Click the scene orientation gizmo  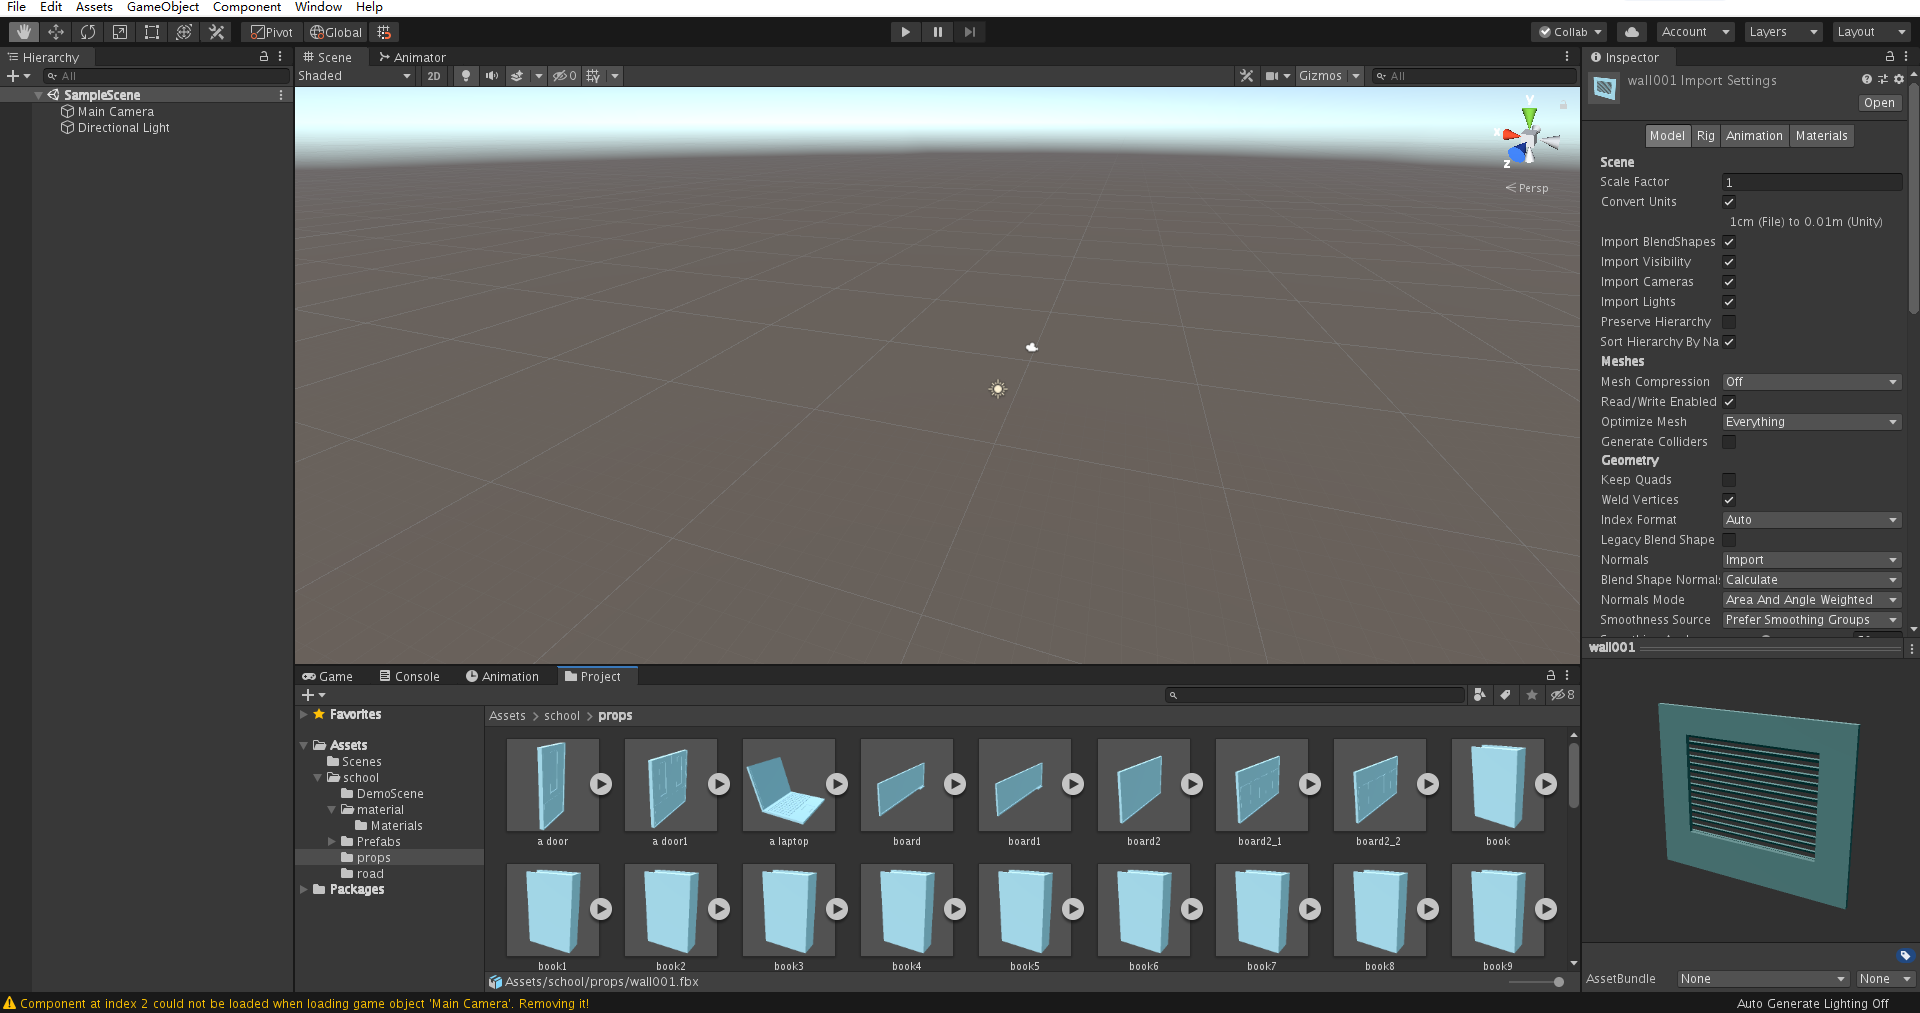click(1528, 139)
